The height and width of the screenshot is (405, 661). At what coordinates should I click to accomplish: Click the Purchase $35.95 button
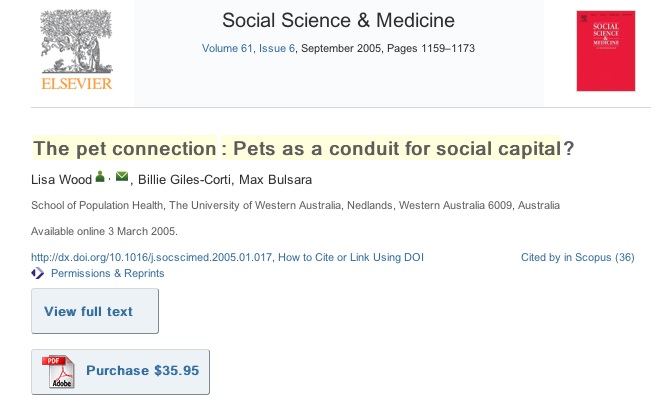142,371
